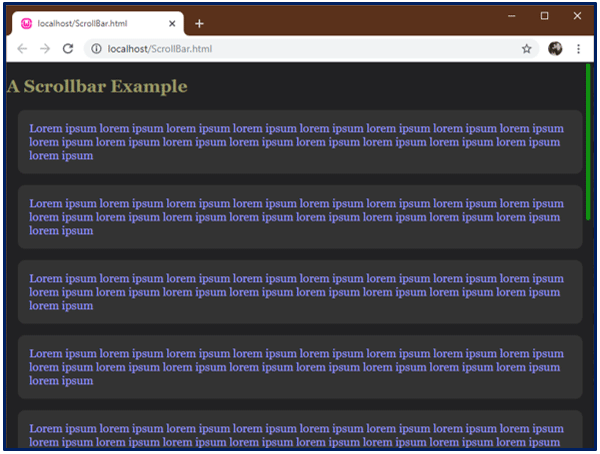The image size is (600, 454).
Task: Click the fourth Lorem ipsum paragraph box
Action: pos(300,367)
